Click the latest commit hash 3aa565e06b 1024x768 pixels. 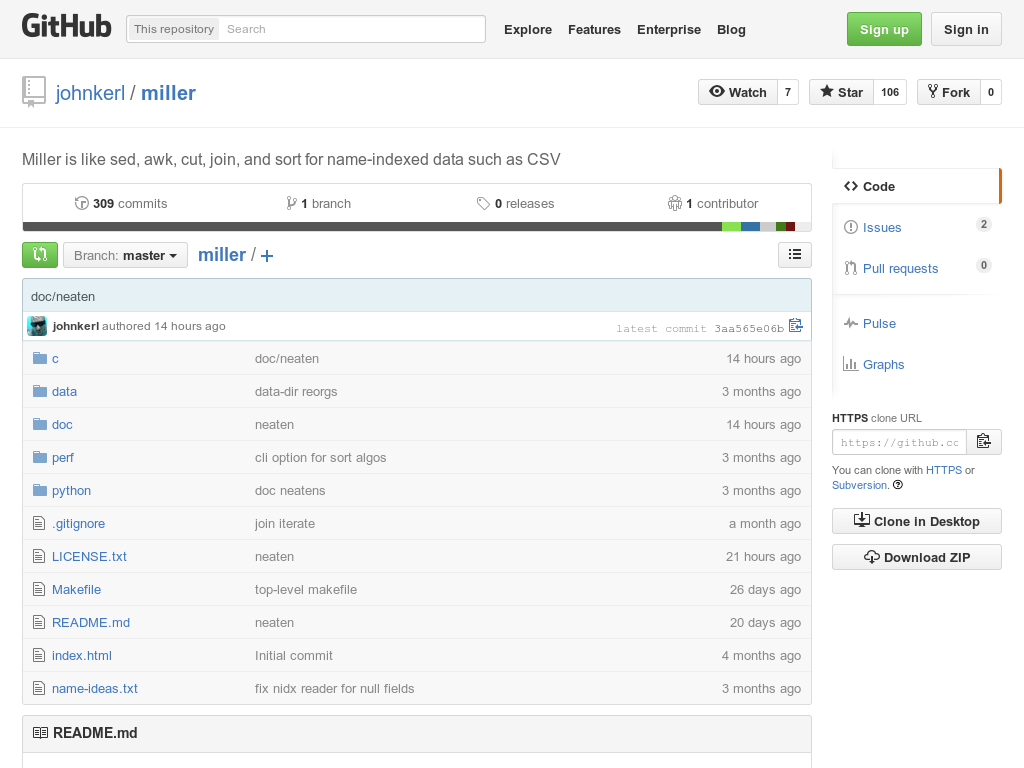click(748, 328)
